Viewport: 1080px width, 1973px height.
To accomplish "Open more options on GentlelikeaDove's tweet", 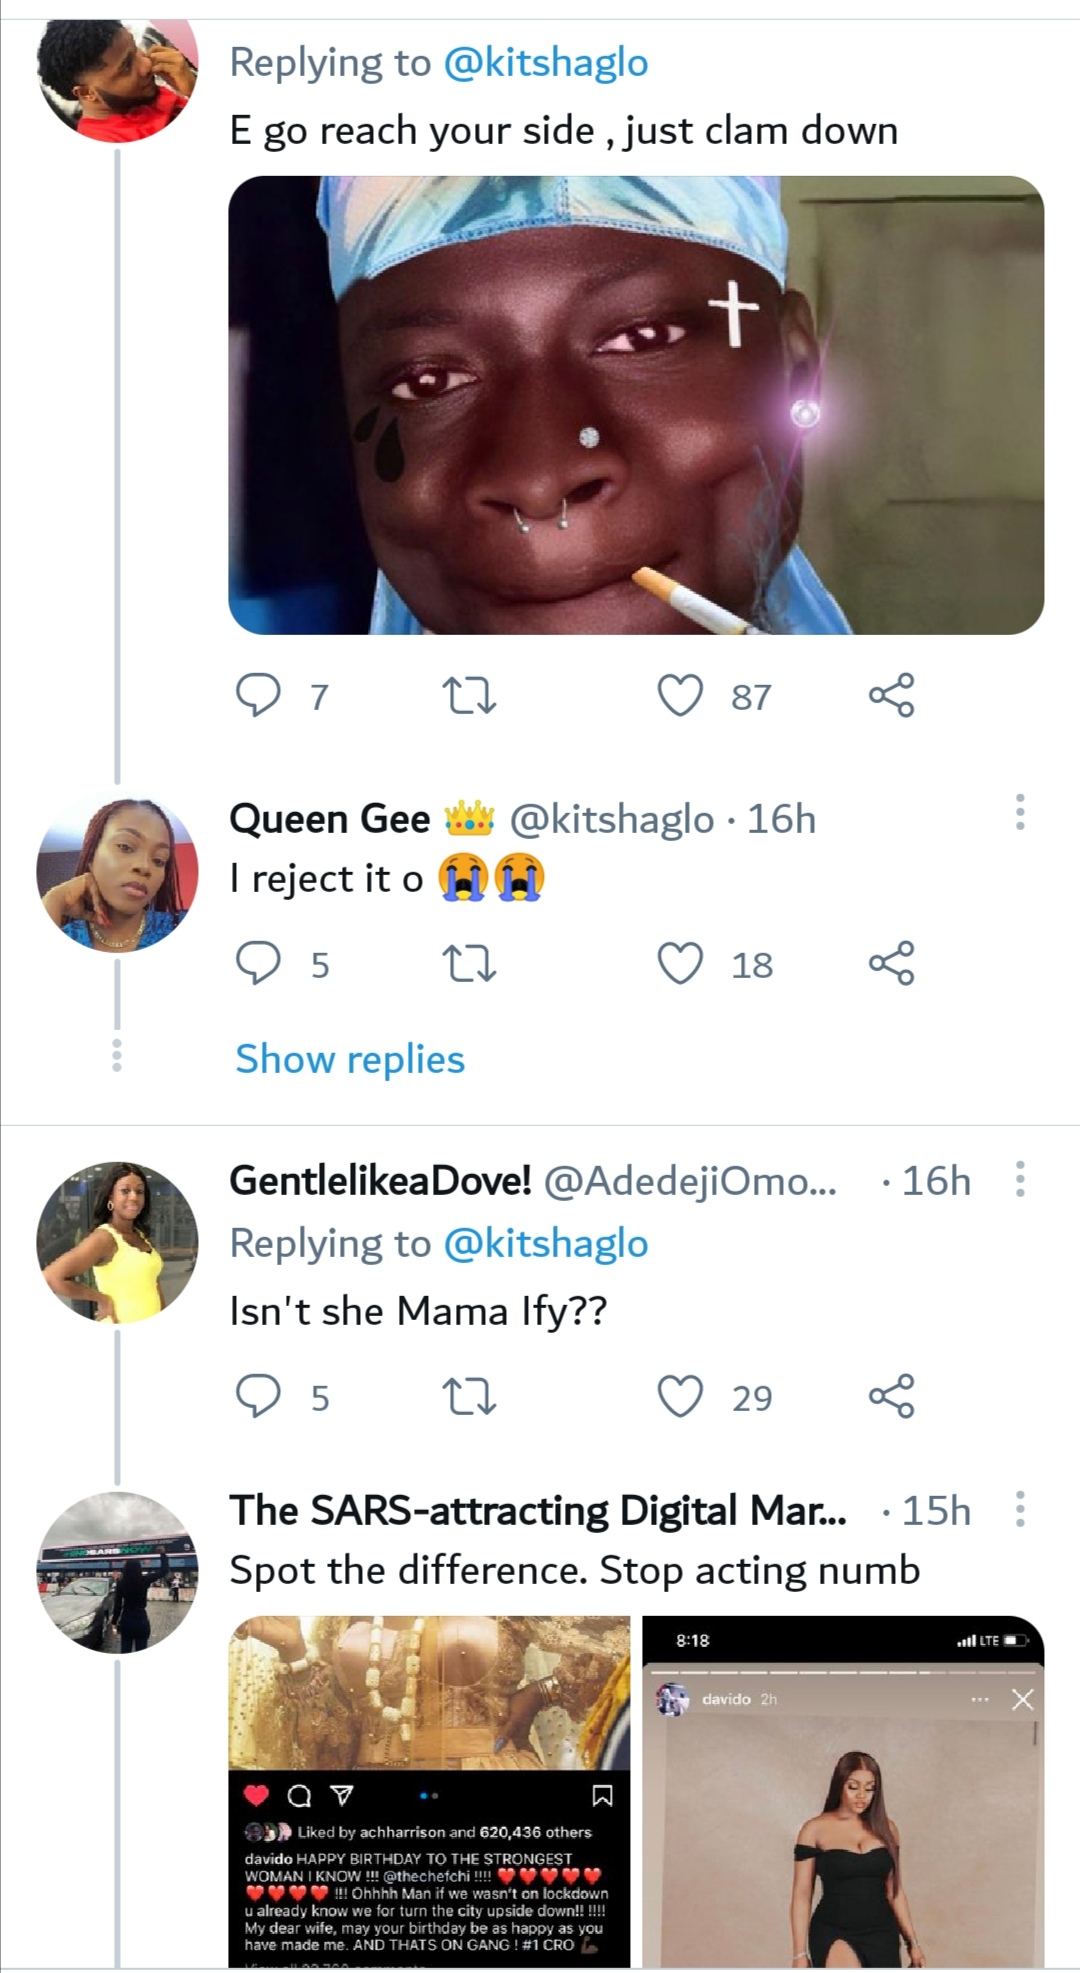I will (1020, 1179).
